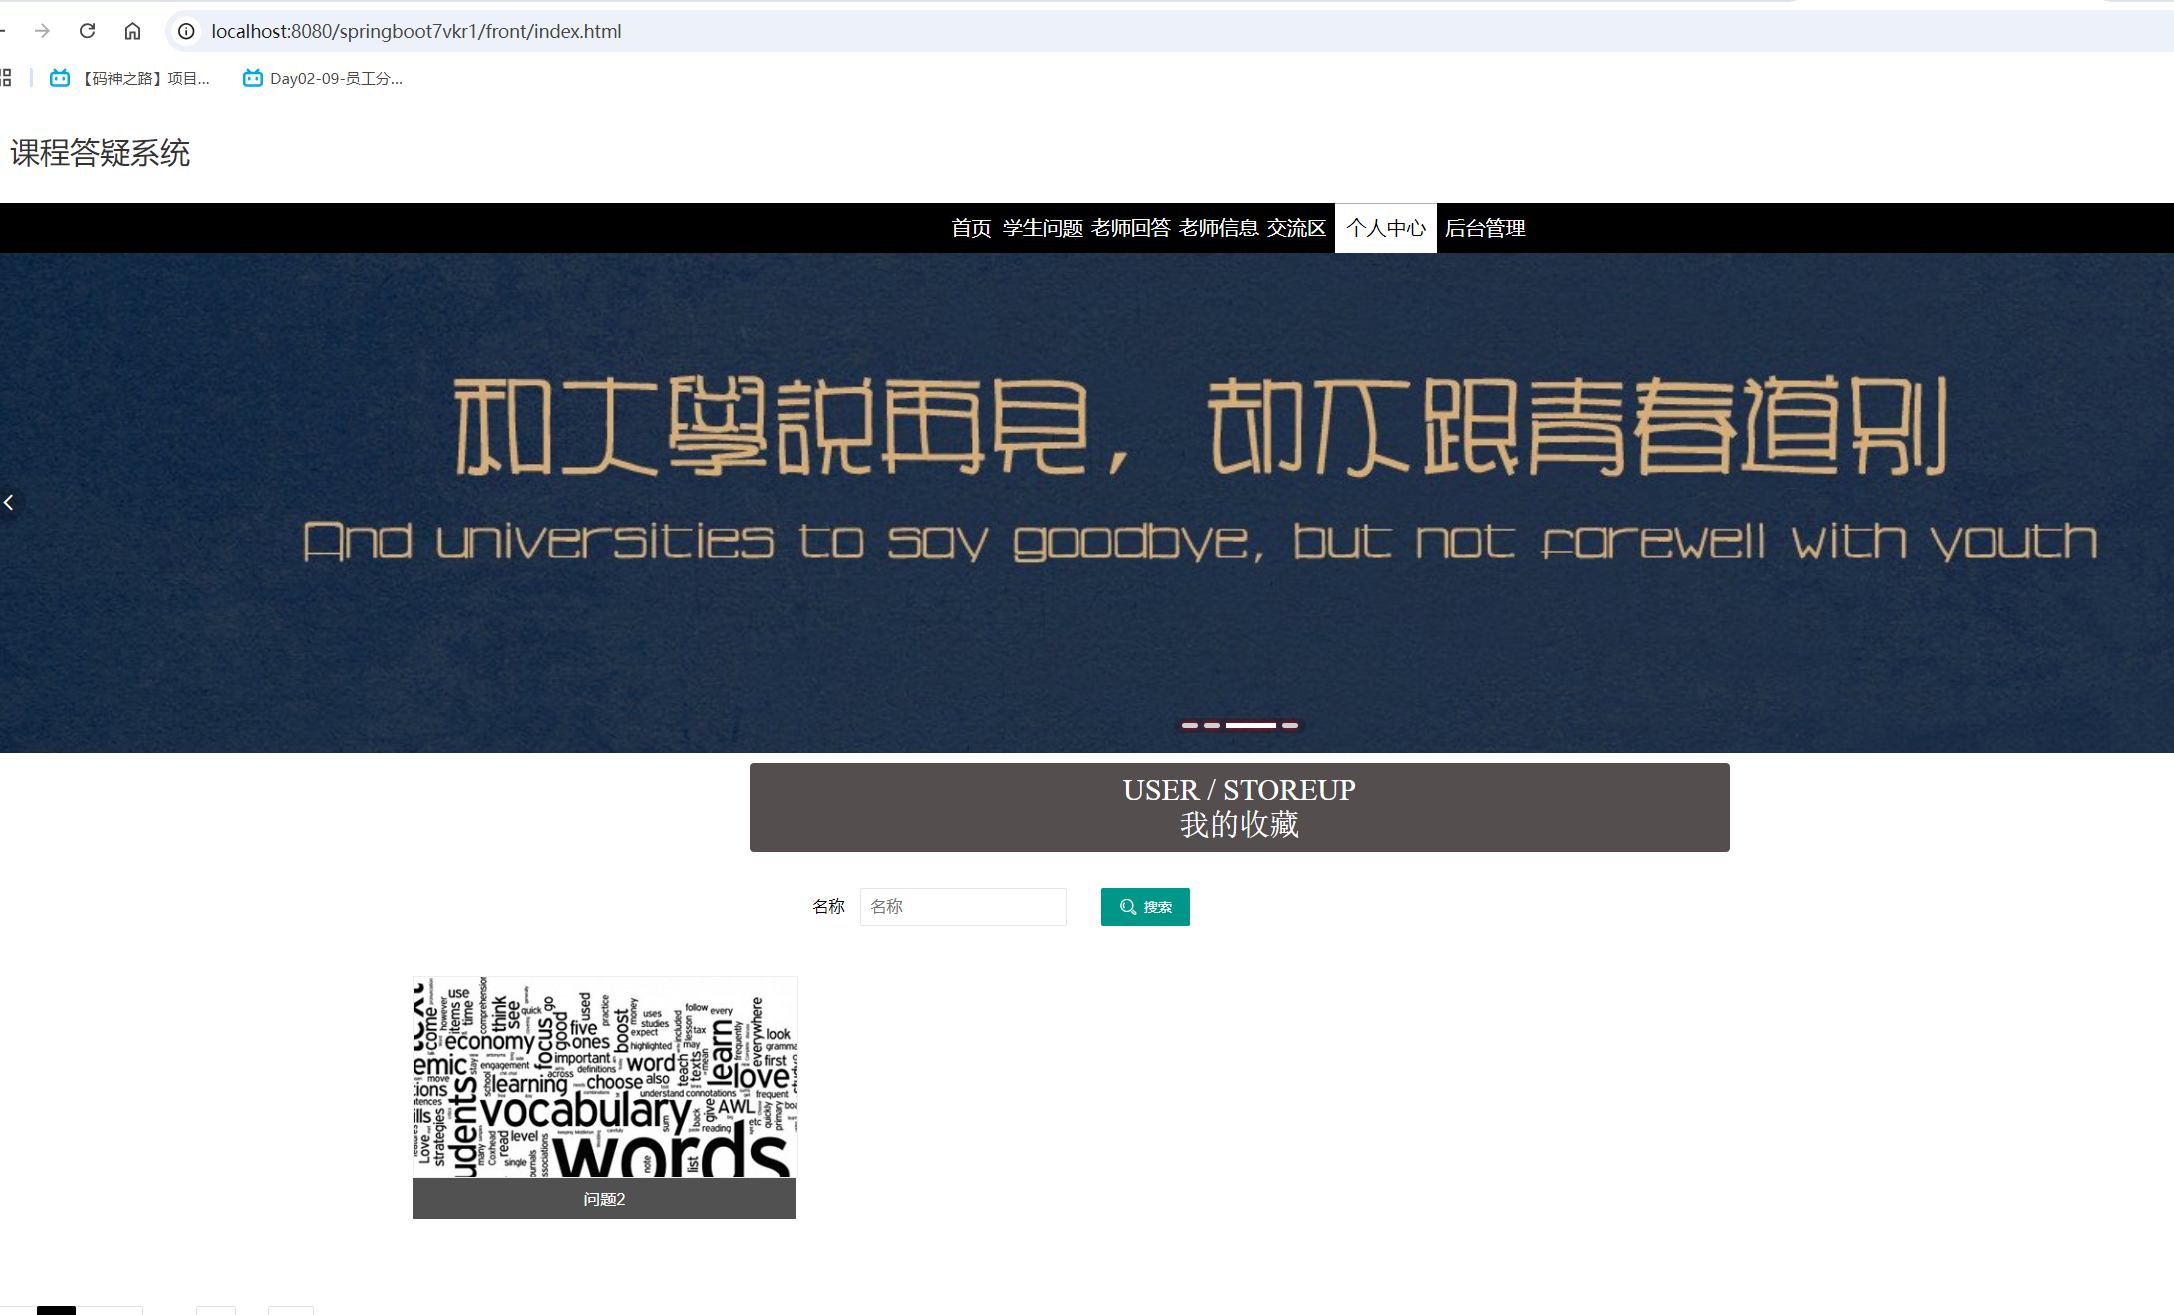This screenshot has height=1315, width=2174.
Task: Click the browser home icon
Action: [x=132, y=31]
